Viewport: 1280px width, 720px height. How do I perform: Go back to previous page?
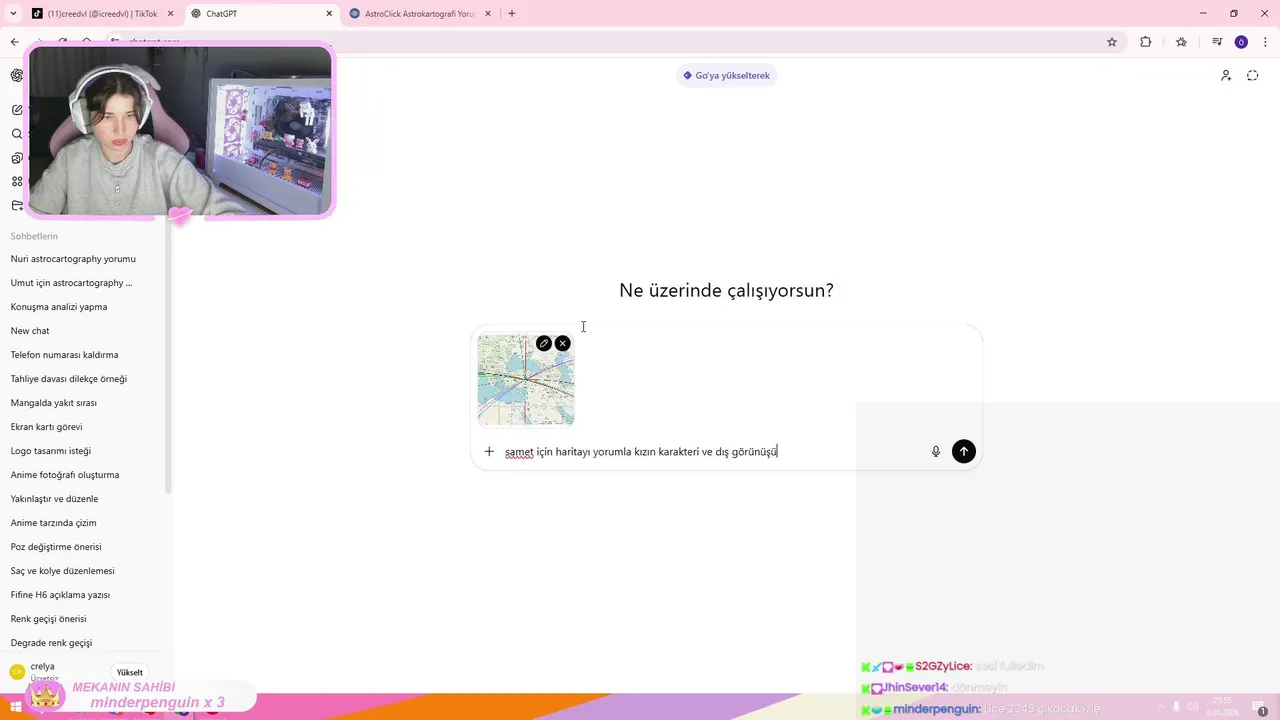click(14, 42)
